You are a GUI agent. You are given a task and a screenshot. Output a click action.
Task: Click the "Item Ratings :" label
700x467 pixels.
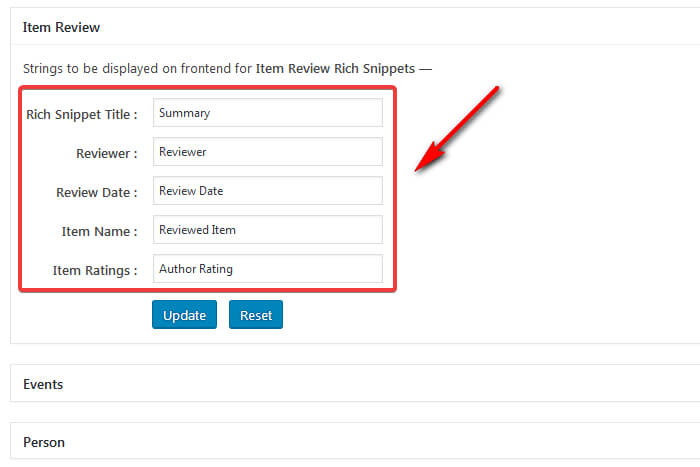tap(94, 271)
